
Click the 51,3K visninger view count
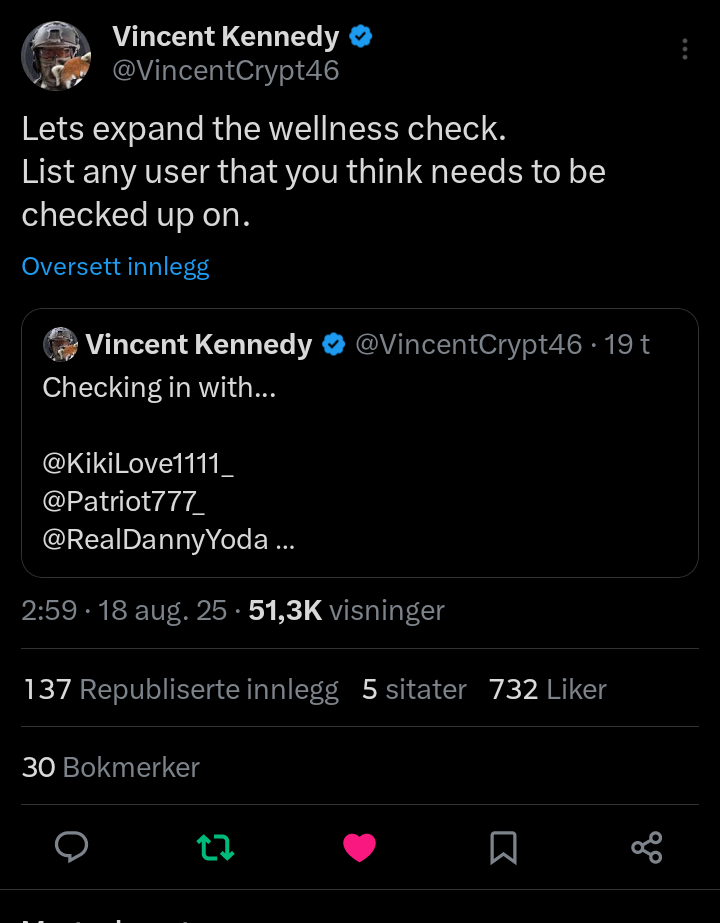tap(346, 610)
